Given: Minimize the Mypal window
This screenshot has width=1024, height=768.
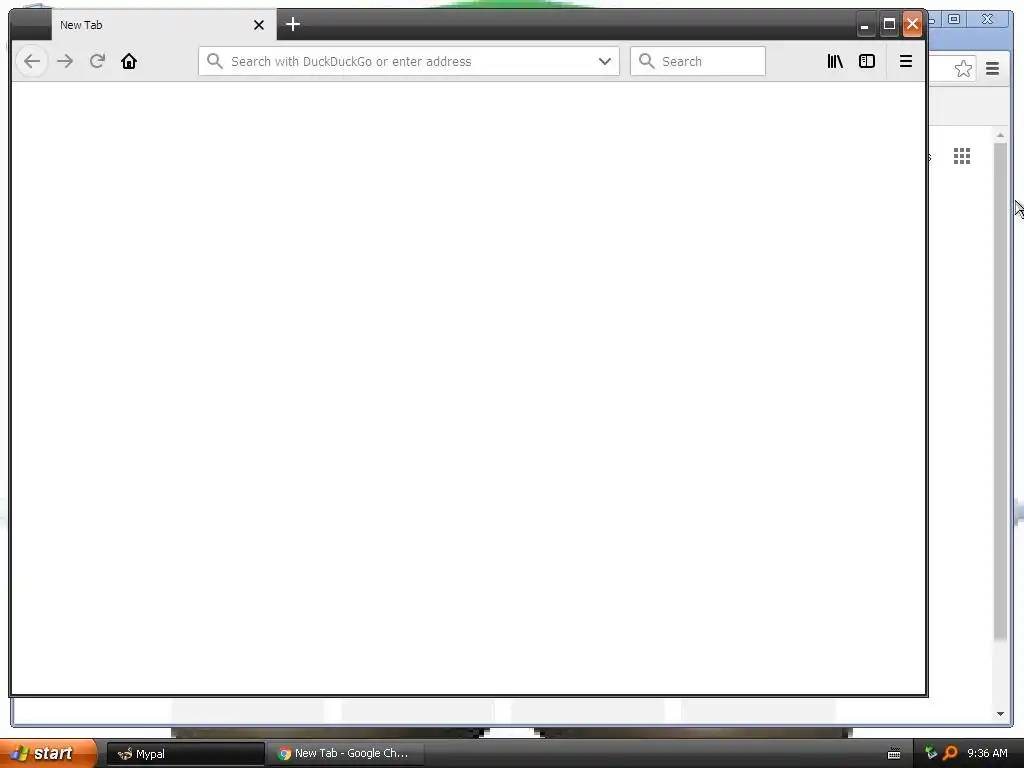Looking at the screenshot, I should pyautogui.click(x=865, y=25).
